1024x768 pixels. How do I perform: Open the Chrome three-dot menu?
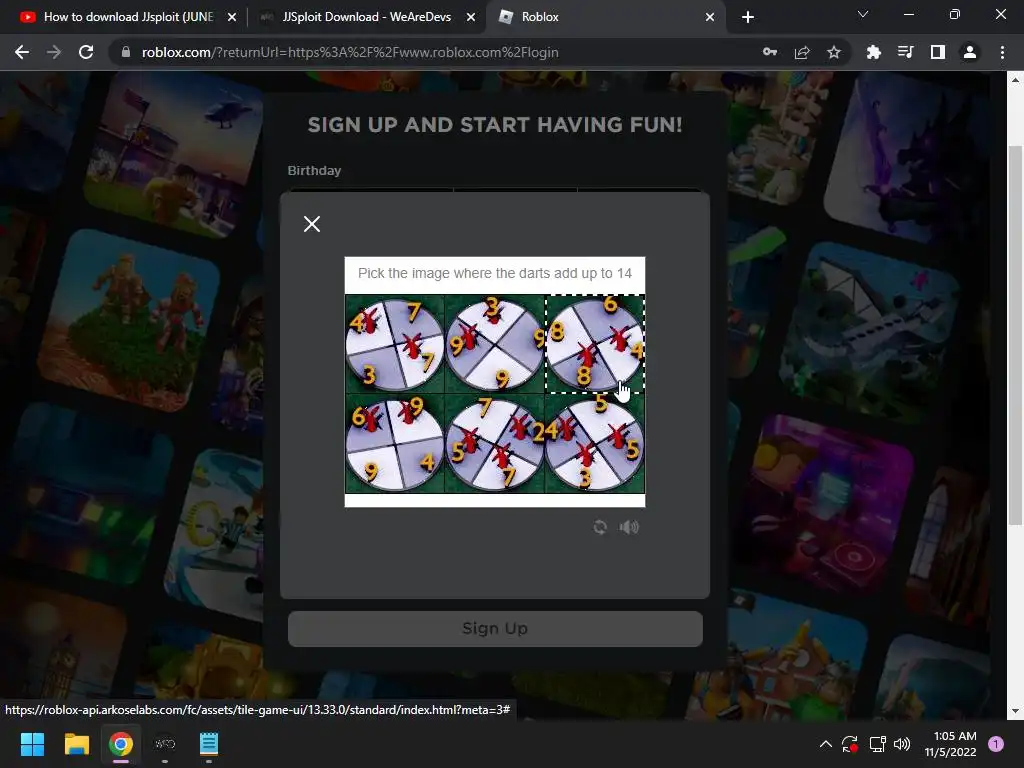tap(1002, 52)
